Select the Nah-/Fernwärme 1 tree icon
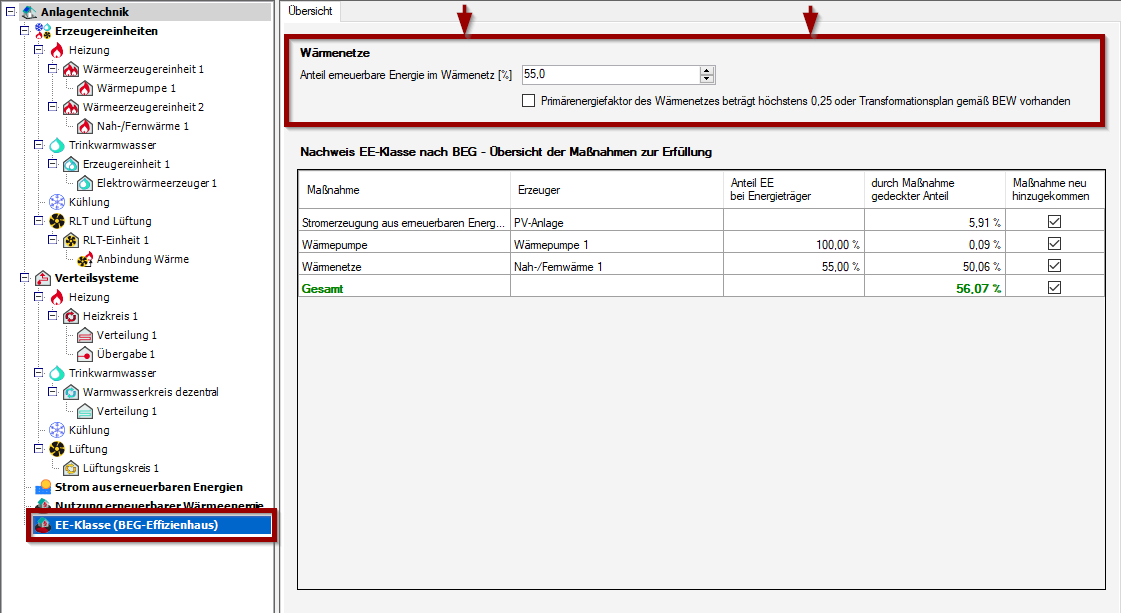This screenshot has width=1121, height=613. tap(84, 126)
